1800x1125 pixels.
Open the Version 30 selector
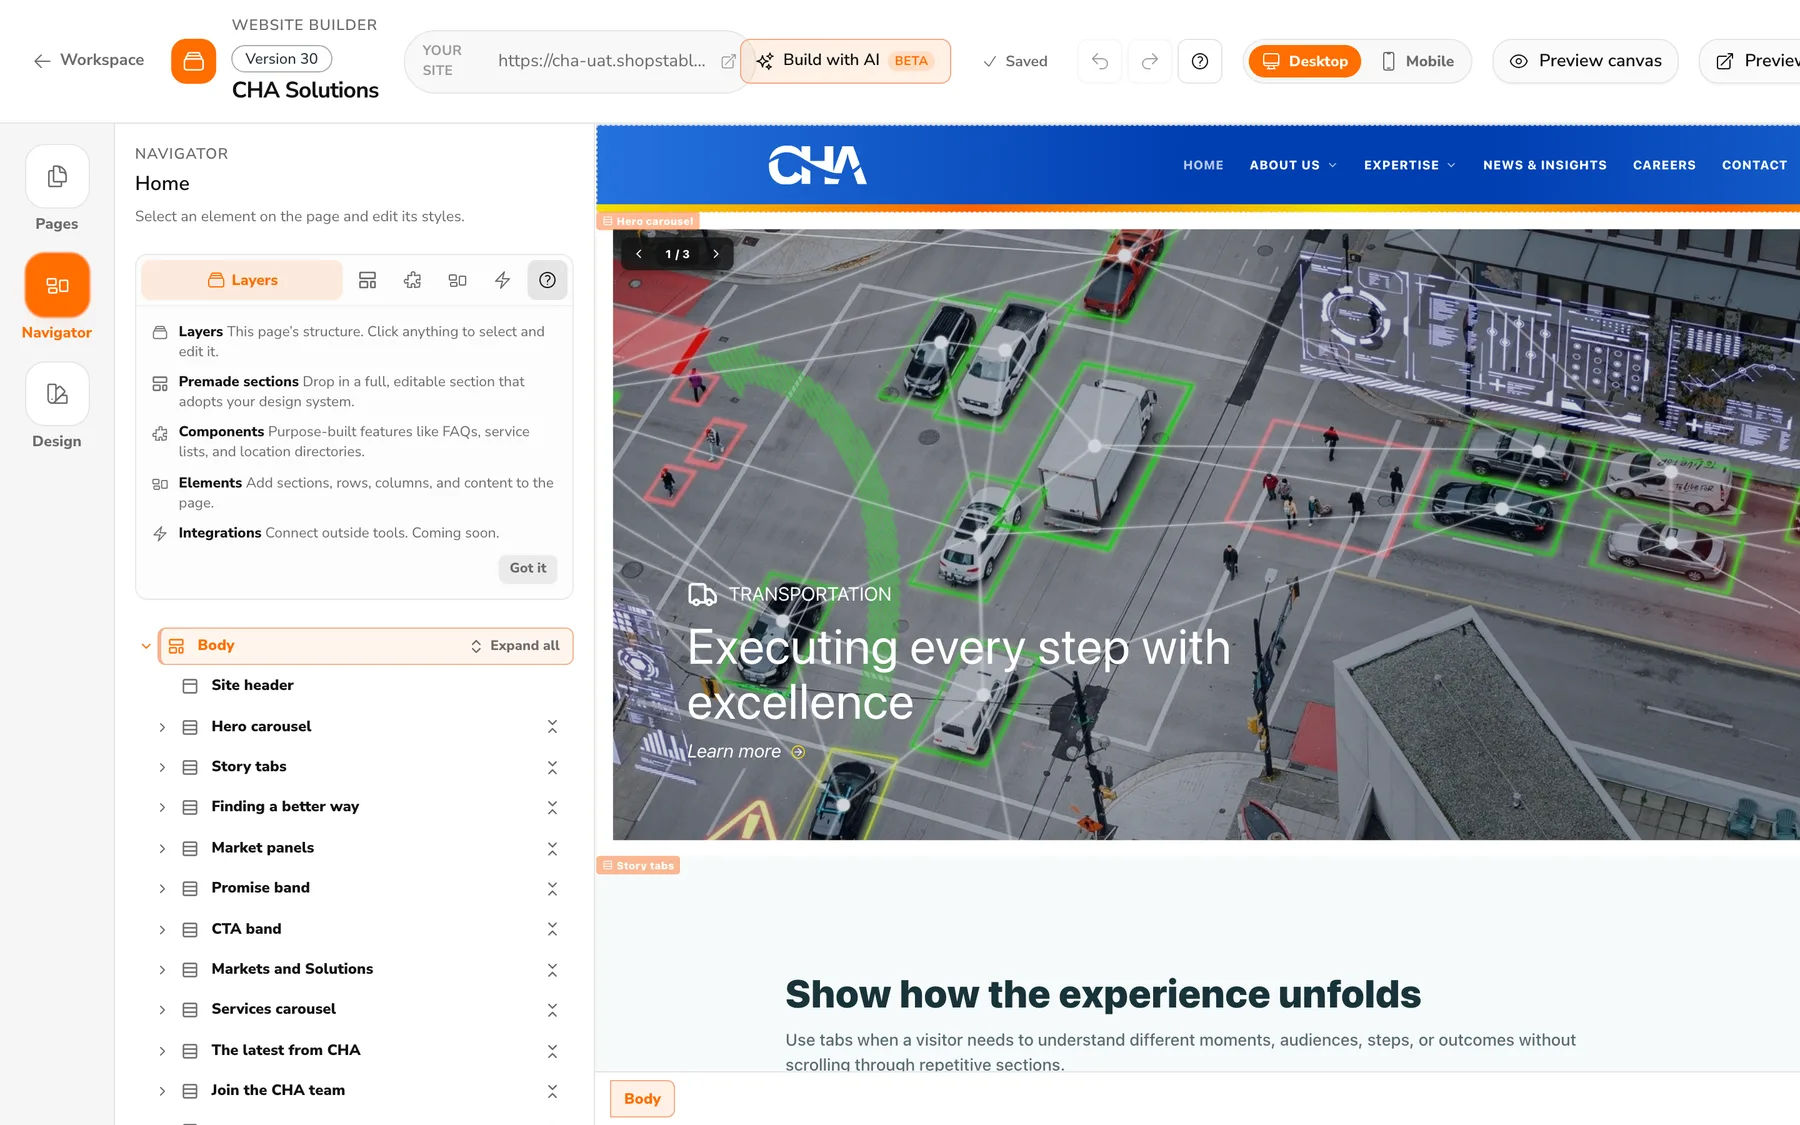click(282, 59)
